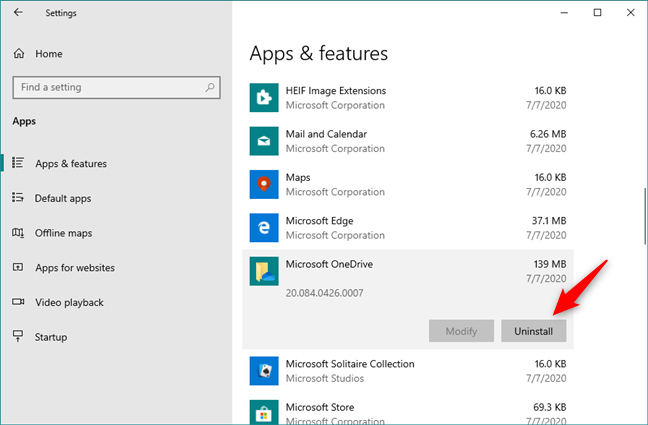Screen dimensions: 648x425
Task: Click the 69.3 KB size value
Action: 550,407
